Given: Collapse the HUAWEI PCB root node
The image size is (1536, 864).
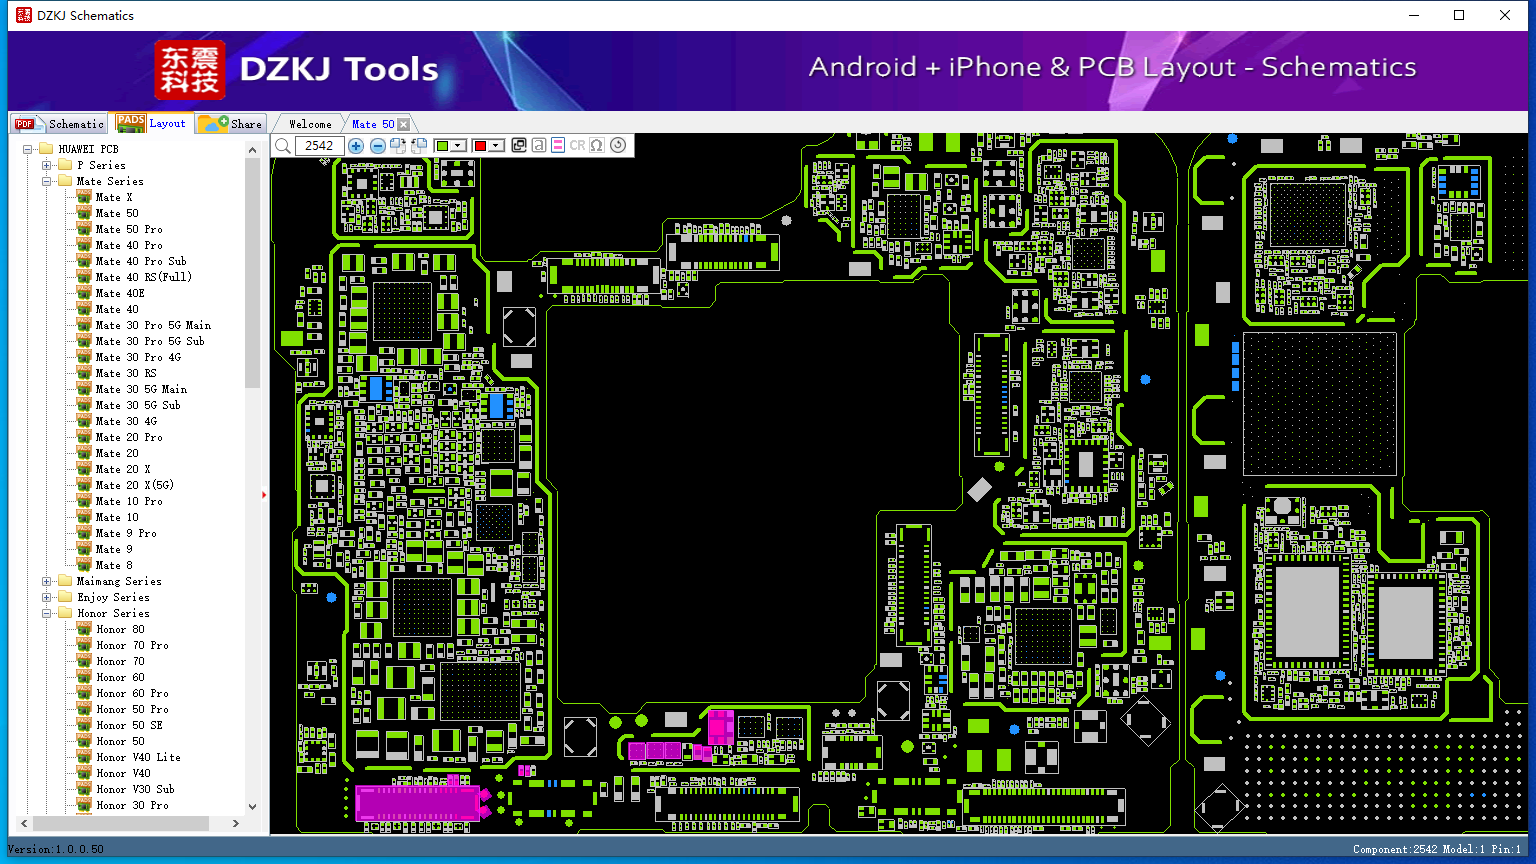Looking at the screenshot, I should tap(28, 149).
